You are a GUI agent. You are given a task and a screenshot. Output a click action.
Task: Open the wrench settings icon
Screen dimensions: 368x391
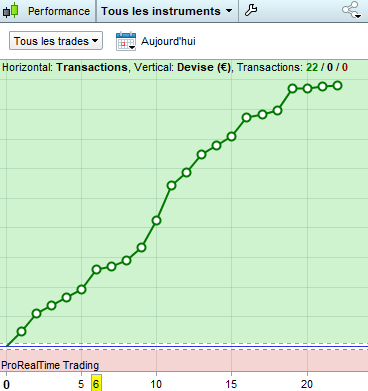pyautogui.click(x=251, y=10)
